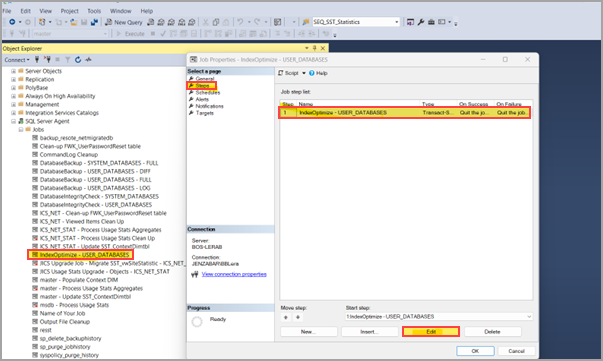Select the CommandLog Cleanup job
Screen dimensions: 603x361
tap(69, 155)
